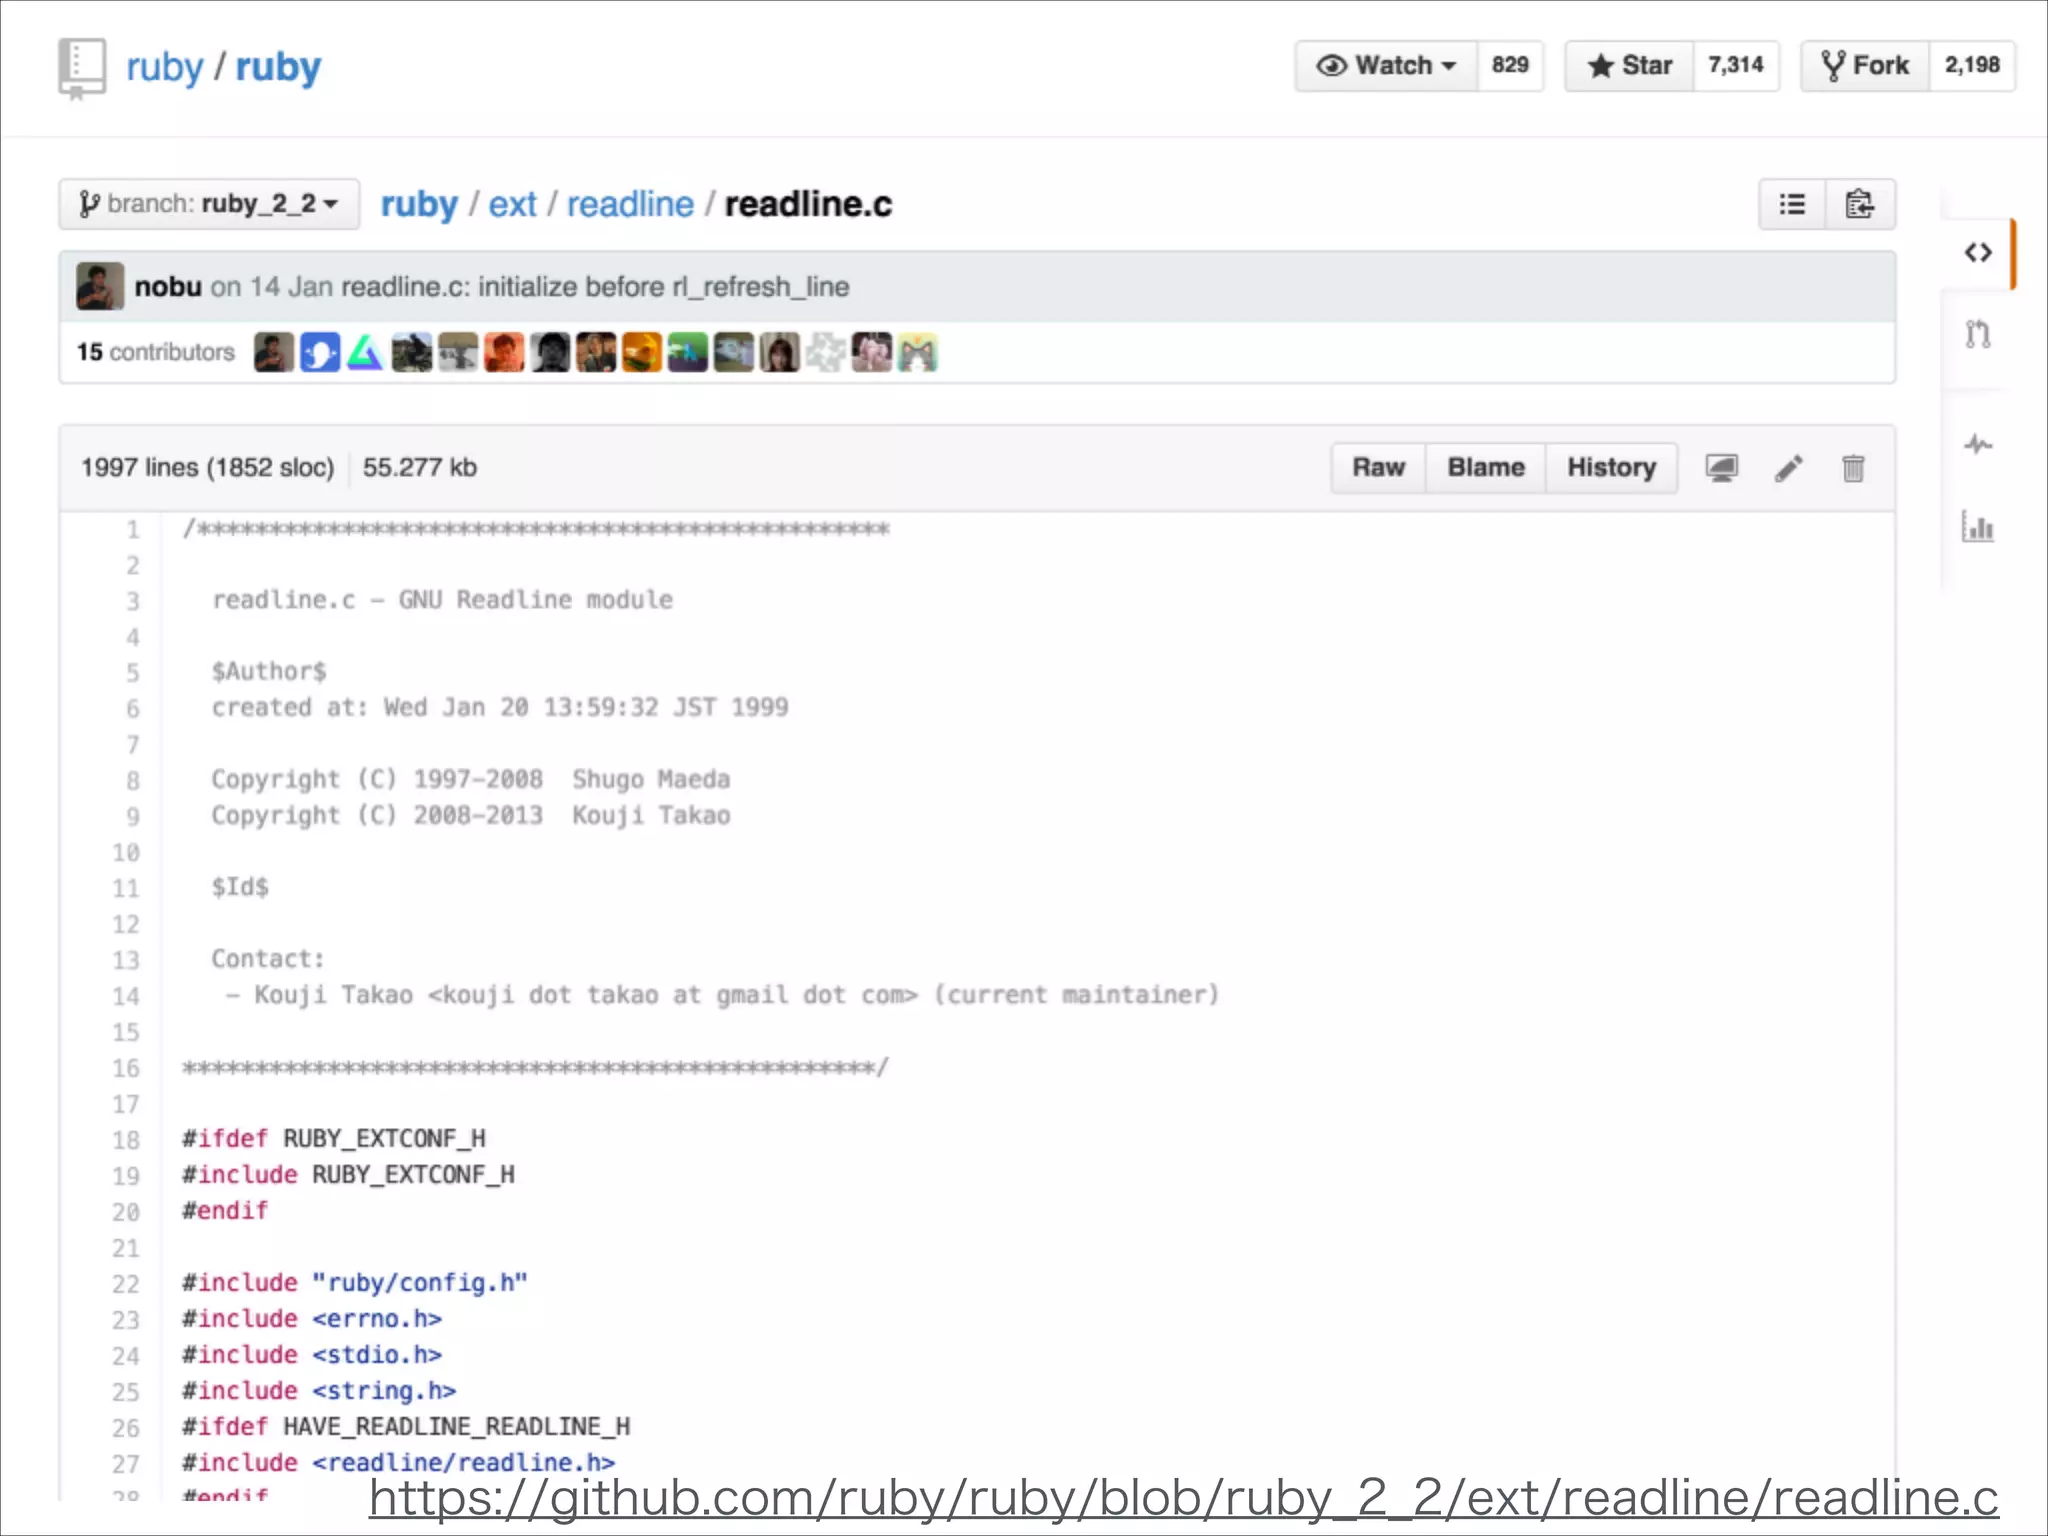Click the green triangle contributor avatar

pos(365,352)
